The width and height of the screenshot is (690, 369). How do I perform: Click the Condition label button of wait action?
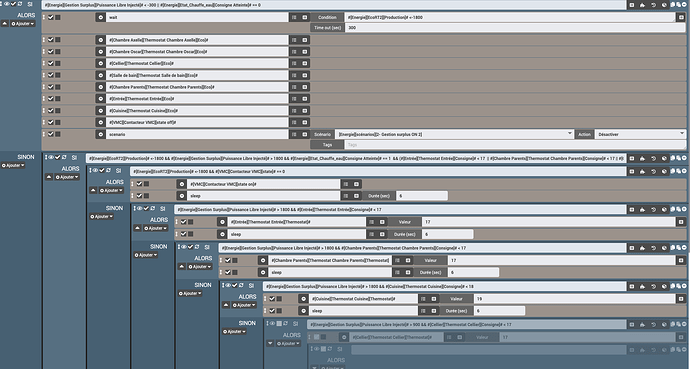(327, 17)
